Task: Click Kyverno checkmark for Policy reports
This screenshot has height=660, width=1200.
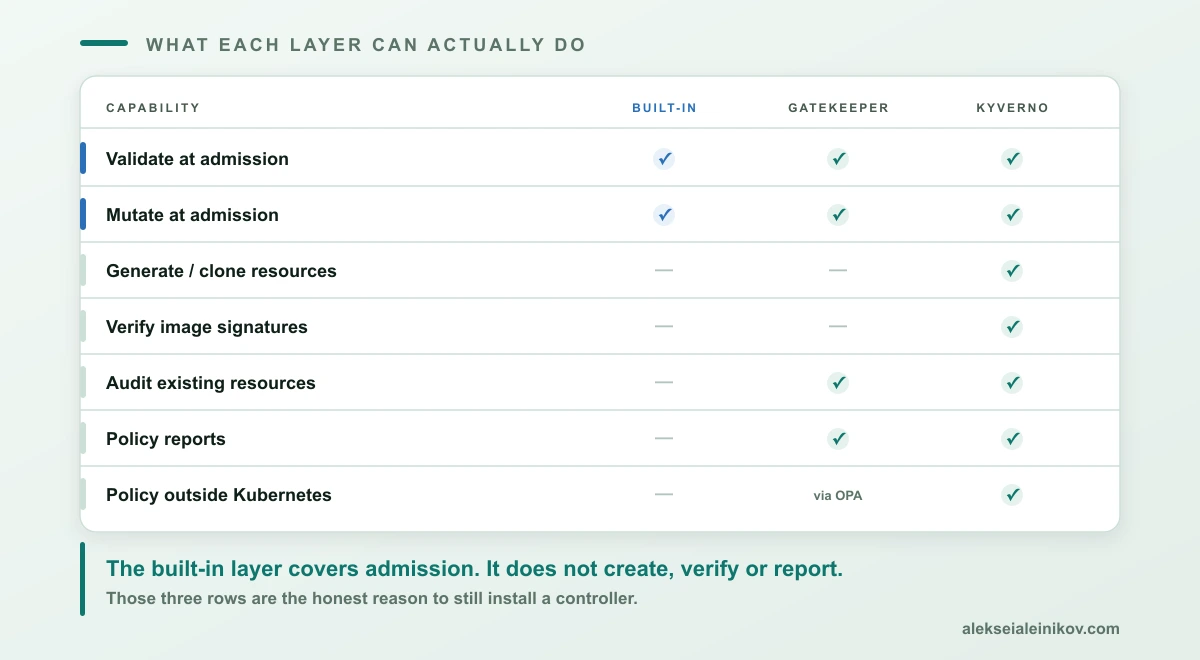Action: tap(1012, 438)
